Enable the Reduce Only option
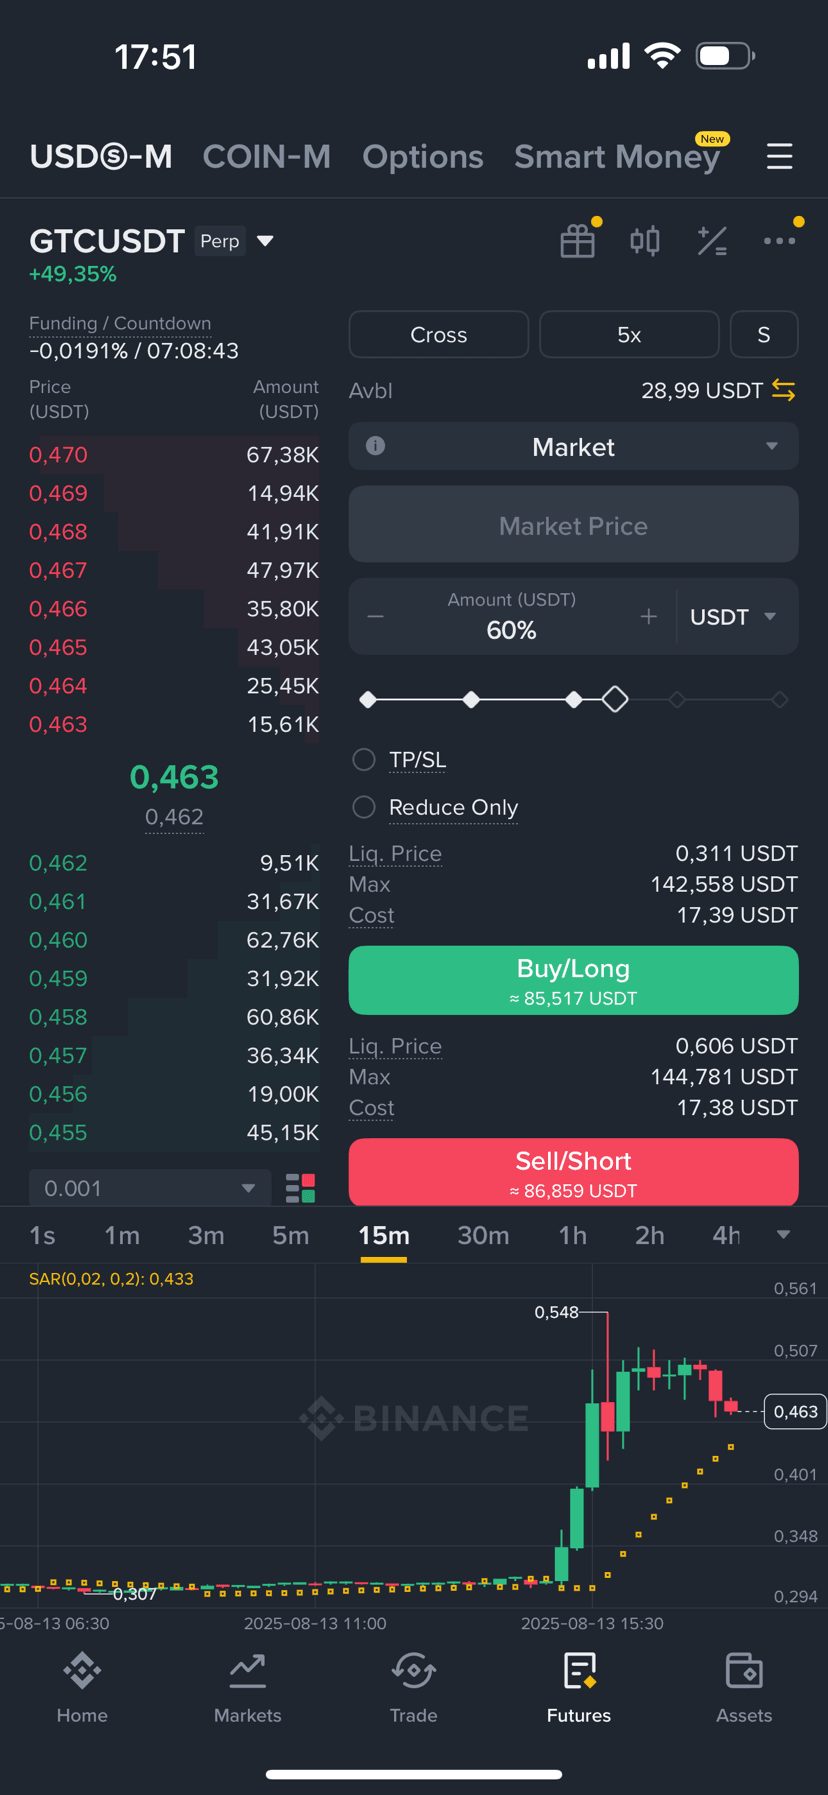828x1795 pixels. [x=364, y=807]
